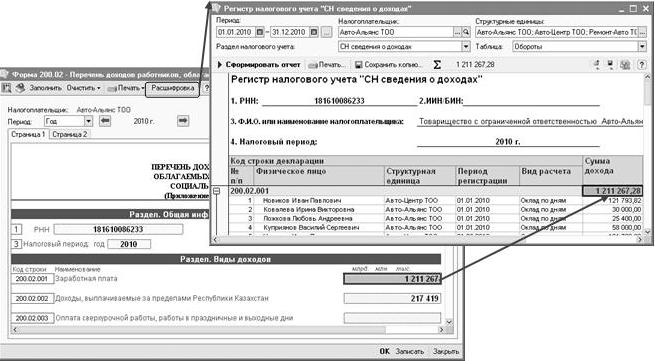Go to previous period with left arrow
This screenshot has height=361, width=655.
click(105, 121)
